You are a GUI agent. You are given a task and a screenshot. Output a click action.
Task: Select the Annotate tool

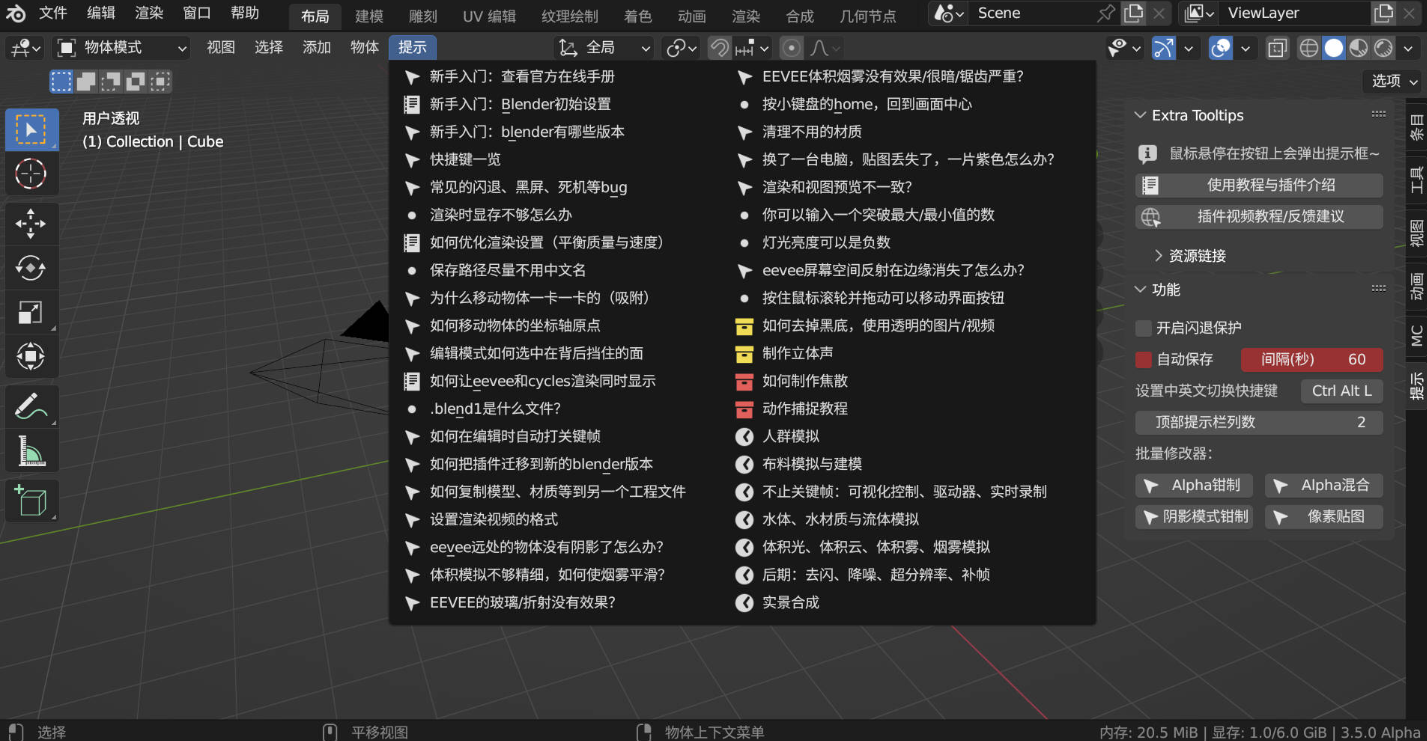click(30, 407)
